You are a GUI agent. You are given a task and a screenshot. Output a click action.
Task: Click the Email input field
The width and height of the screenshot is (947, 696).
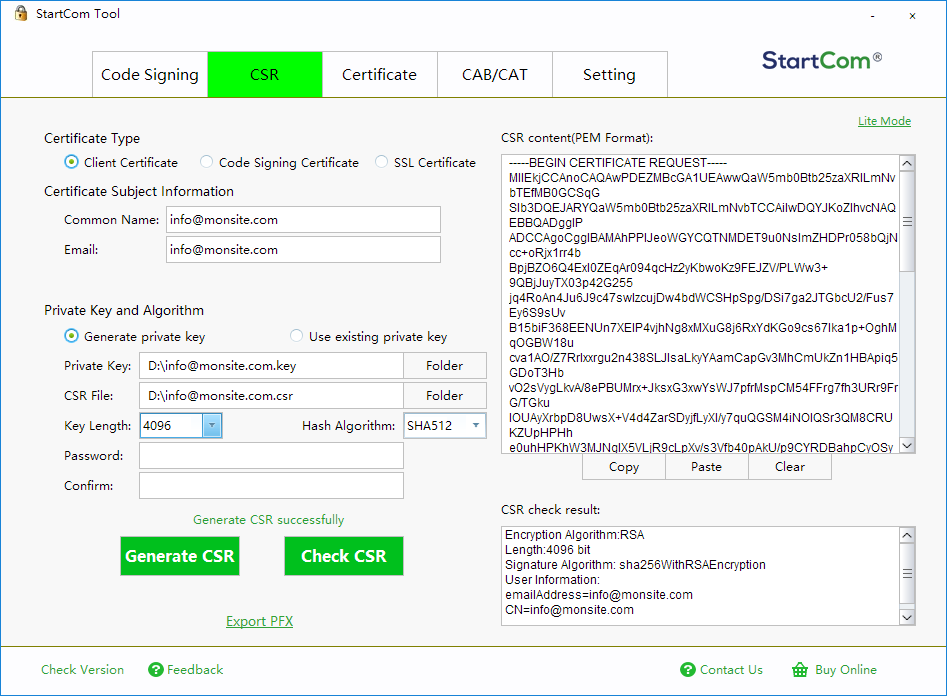(303, 250)
